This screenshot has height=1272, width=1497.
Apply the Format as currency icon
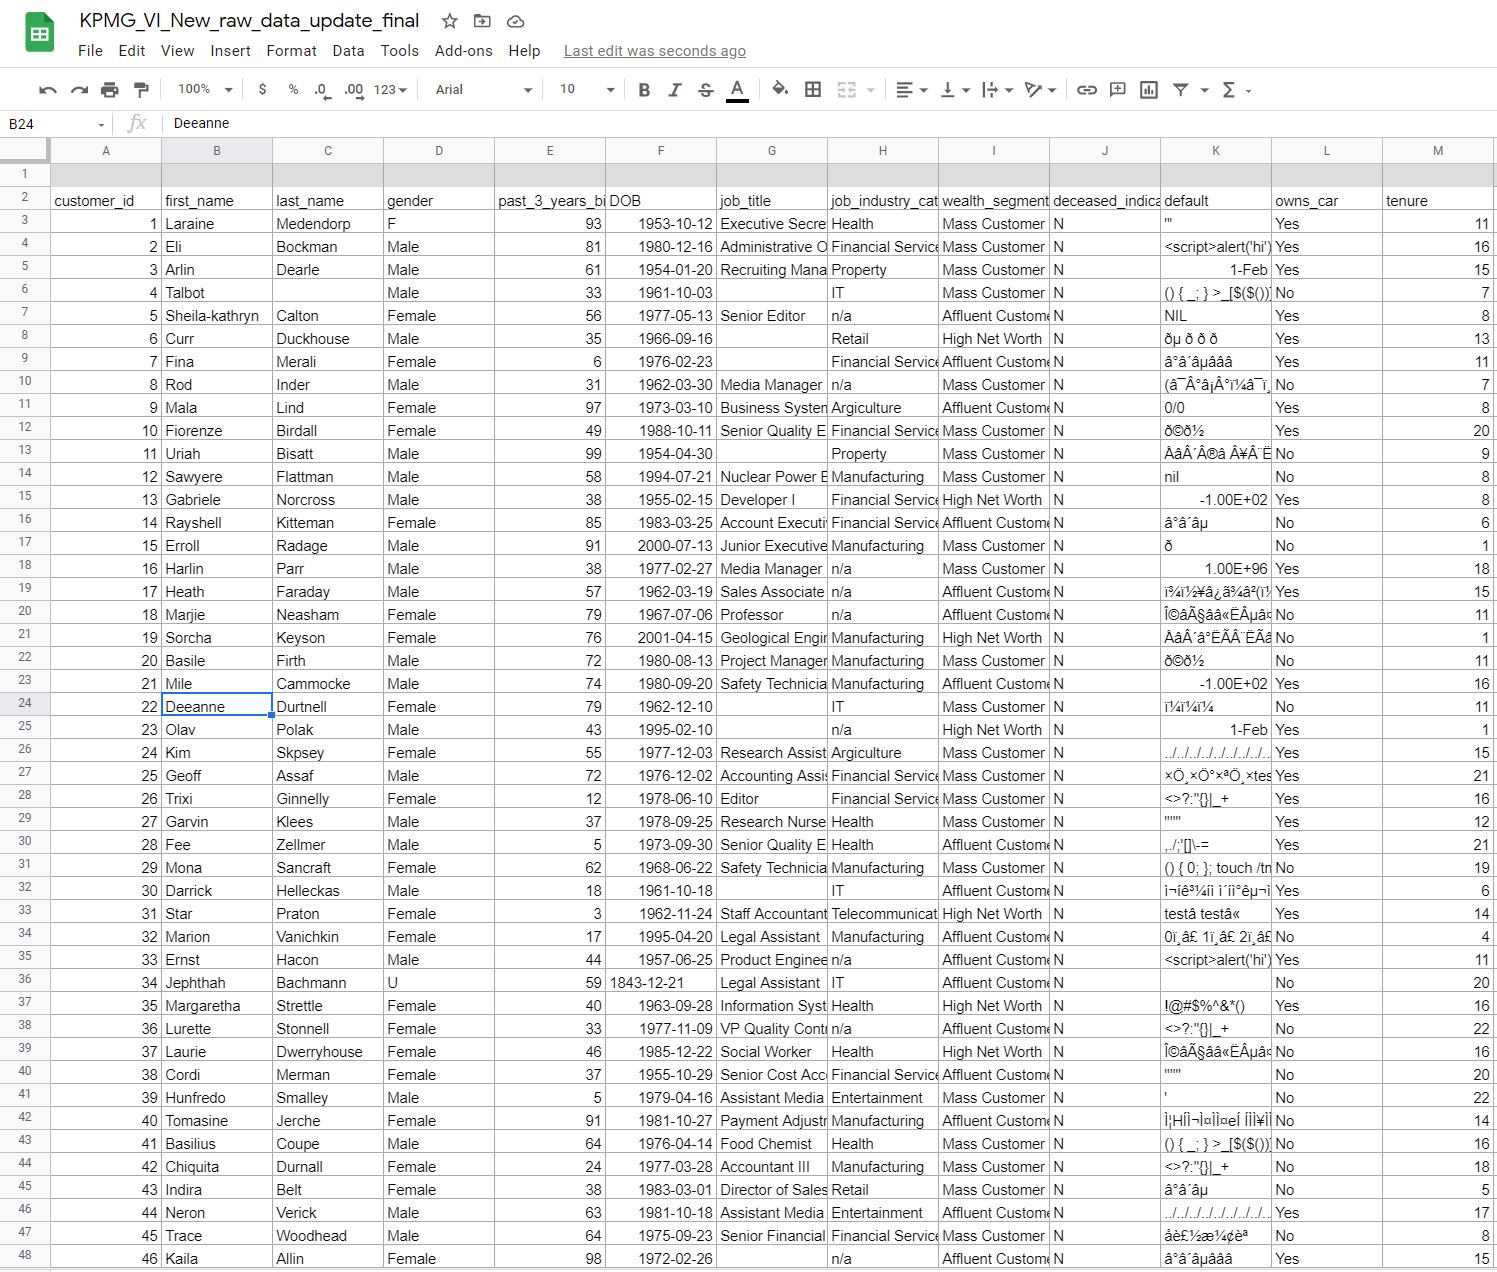[x=262, y=89]
